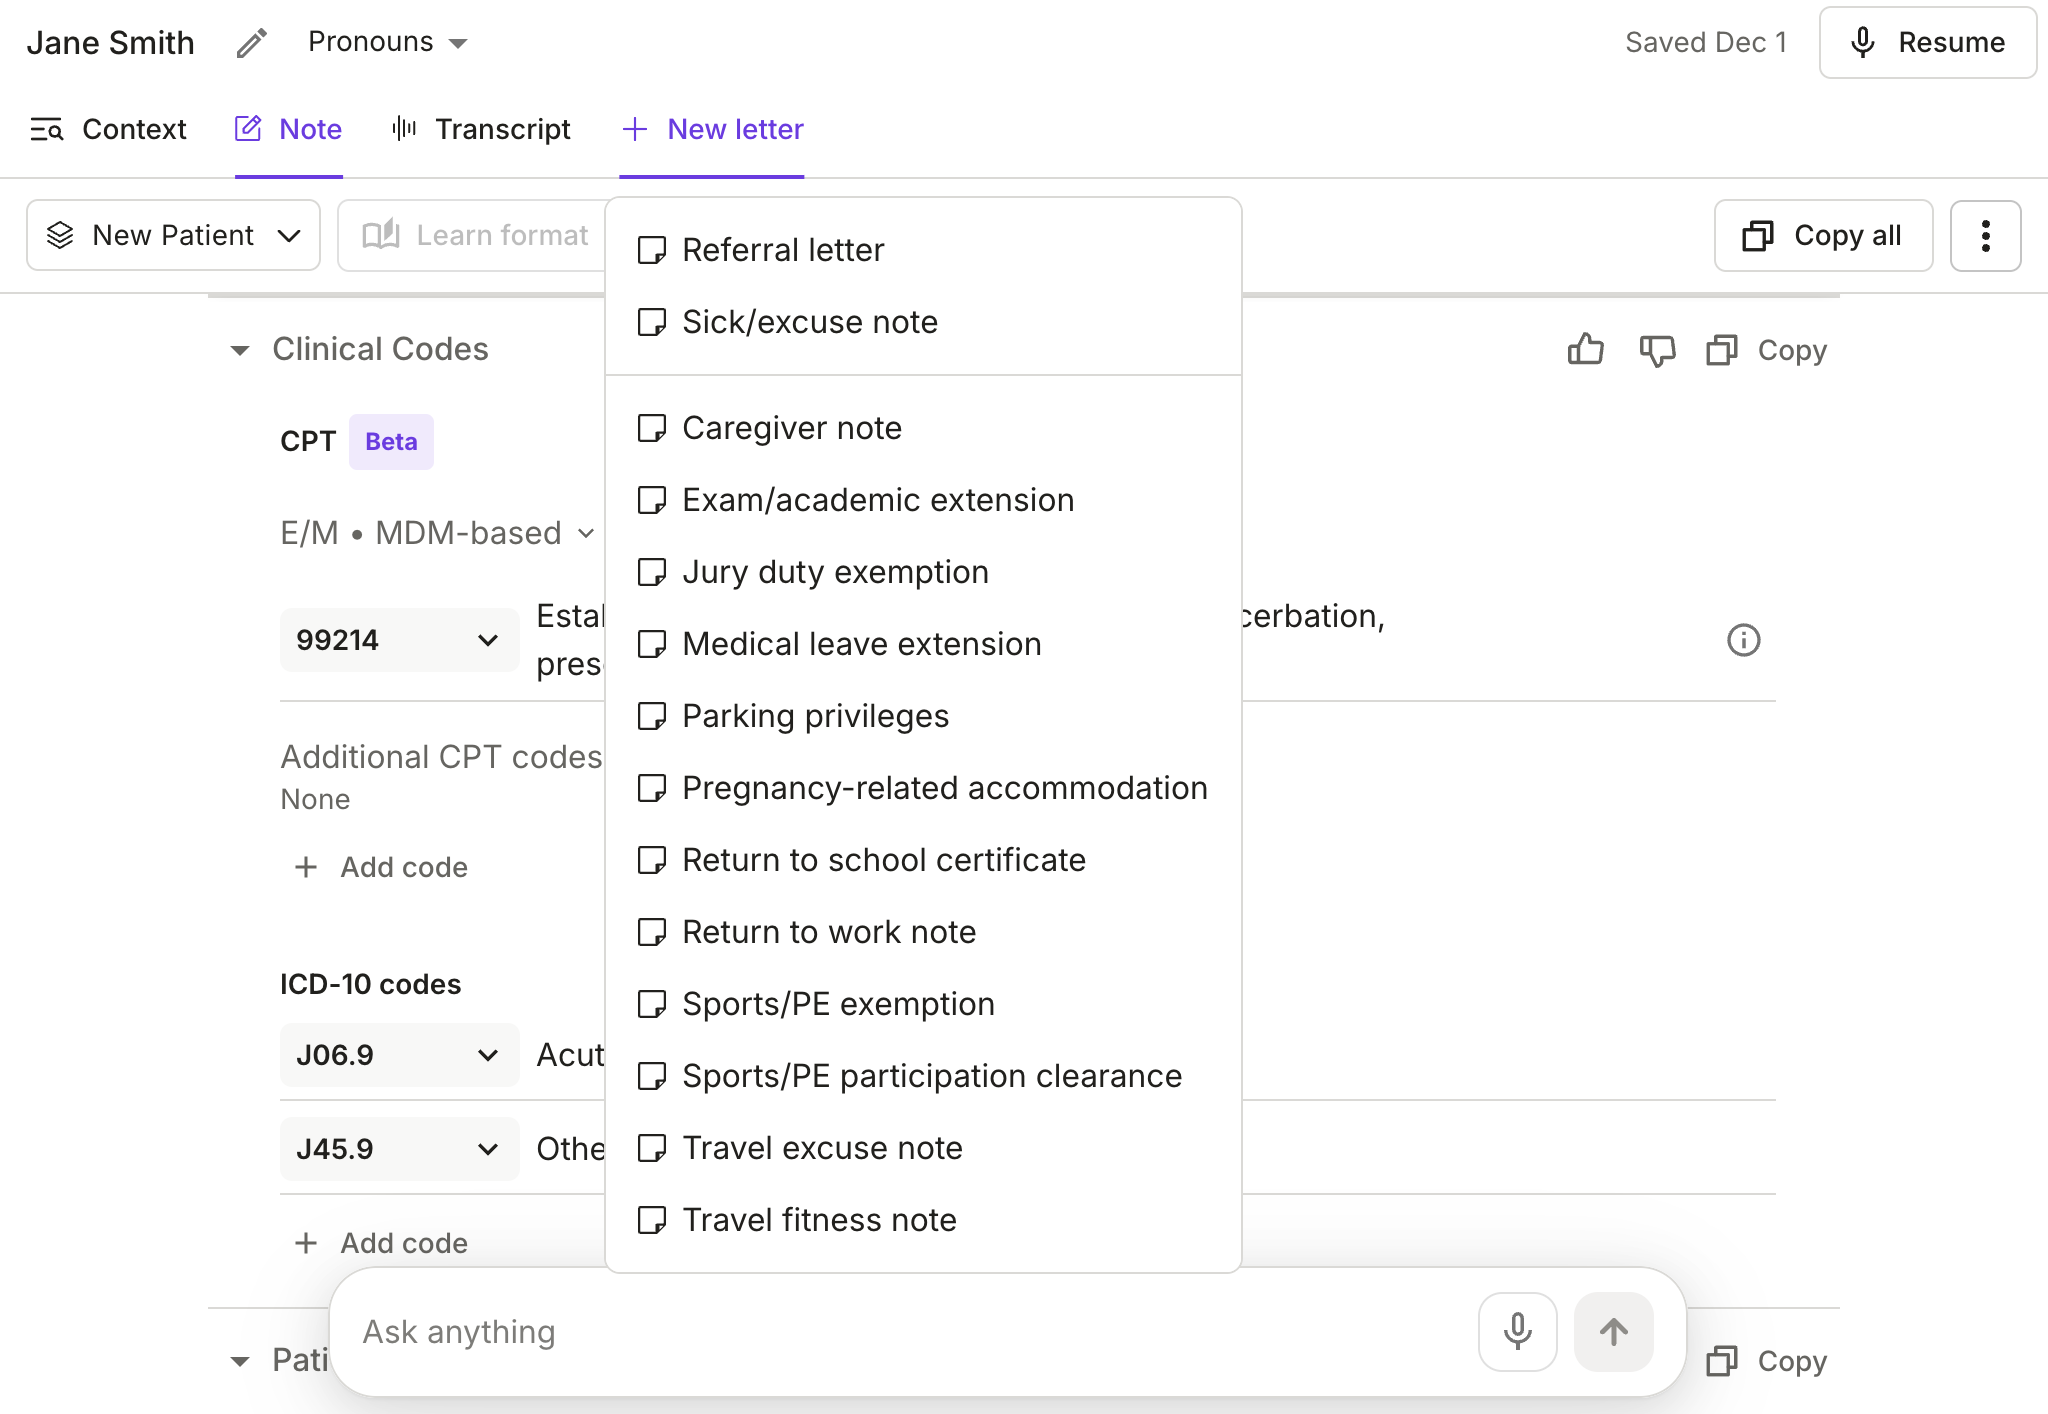Give thumbs up on Clinical Codes

click(1586, 350)
